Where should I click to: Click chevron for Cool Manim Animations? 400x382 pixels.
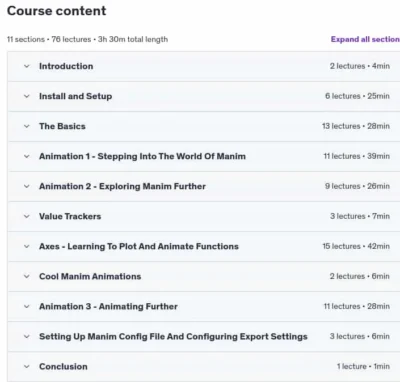tap(27, 276)
